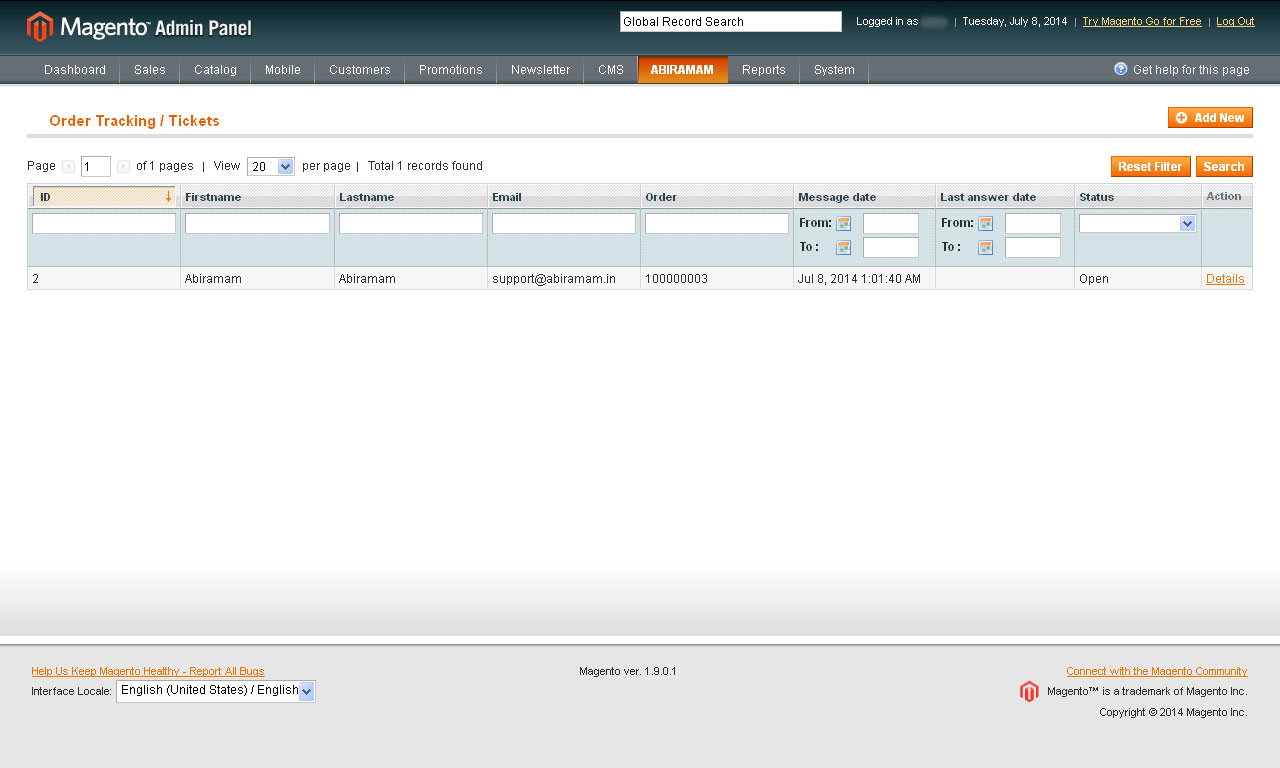Click Message date To input
The width and height of the screenshot is (1280, 768).
[x=891, y=247]
